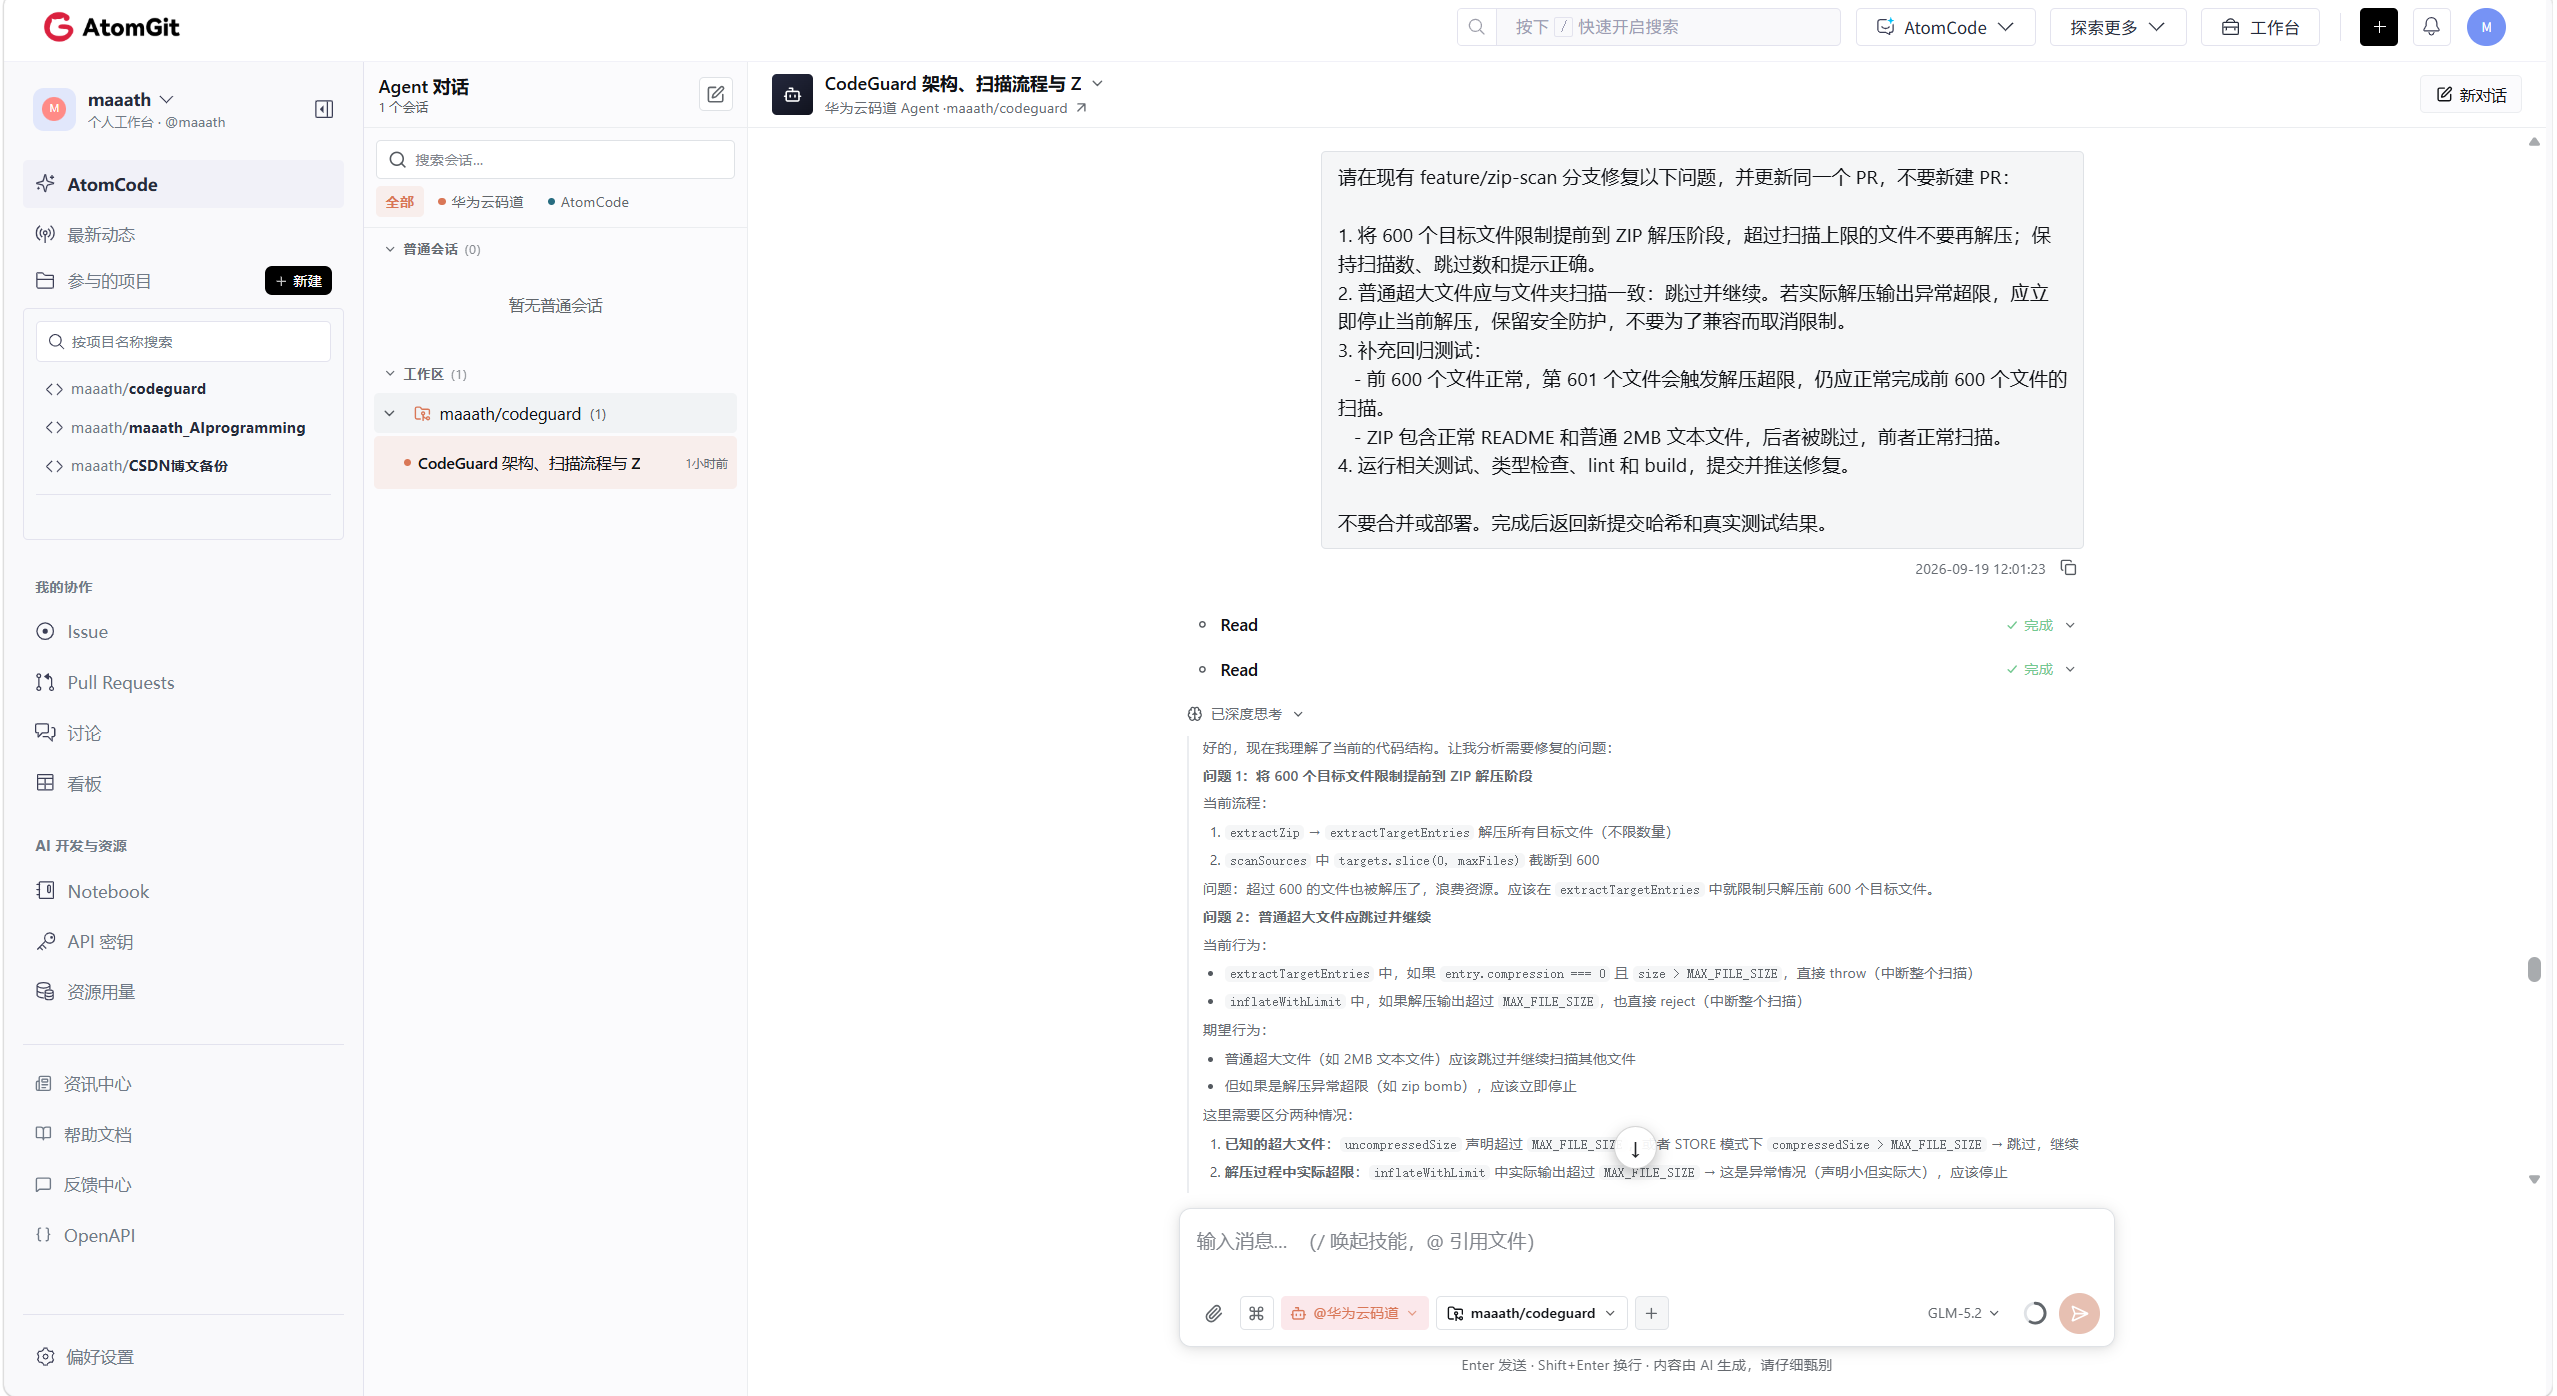Open Notebook in sidebar
This screenshot has width=2557, height=1396.
pos(107,892)
